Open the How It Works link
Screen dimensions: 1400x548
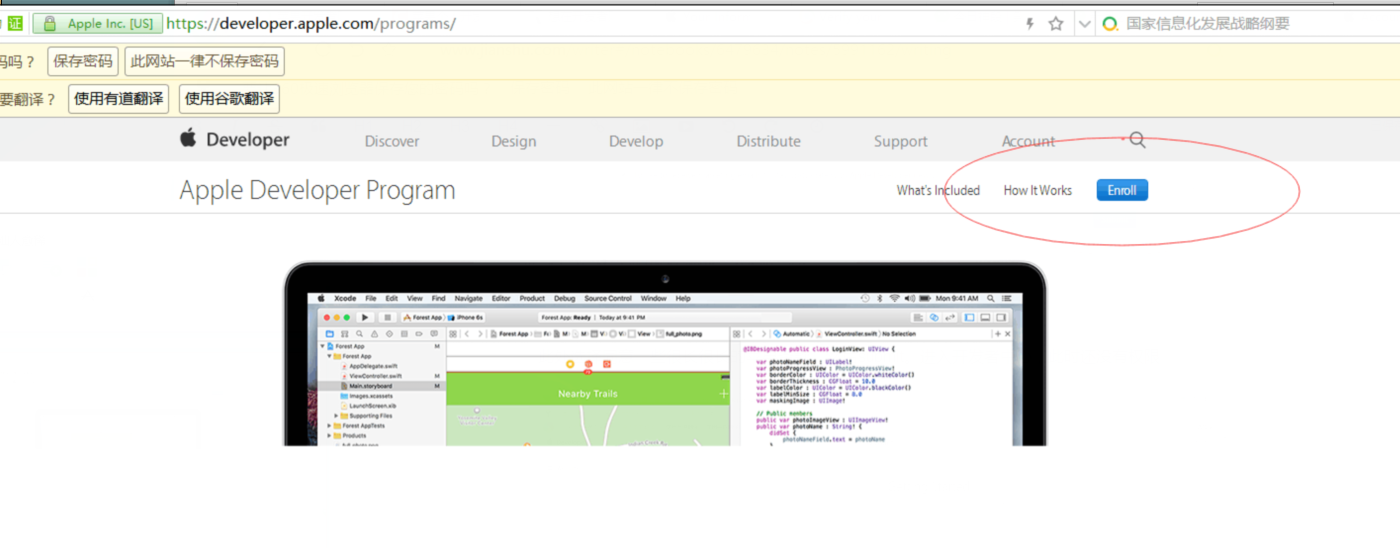coord(1038,190)
